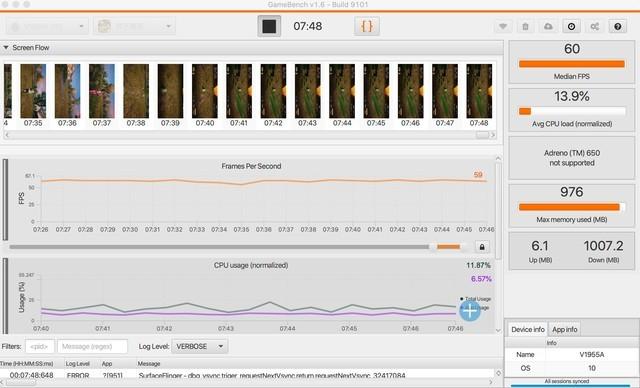This screenshot has width=640, height=388.
Task: Collapse the Screen Flow section triangle
Action: click(6, 48)
